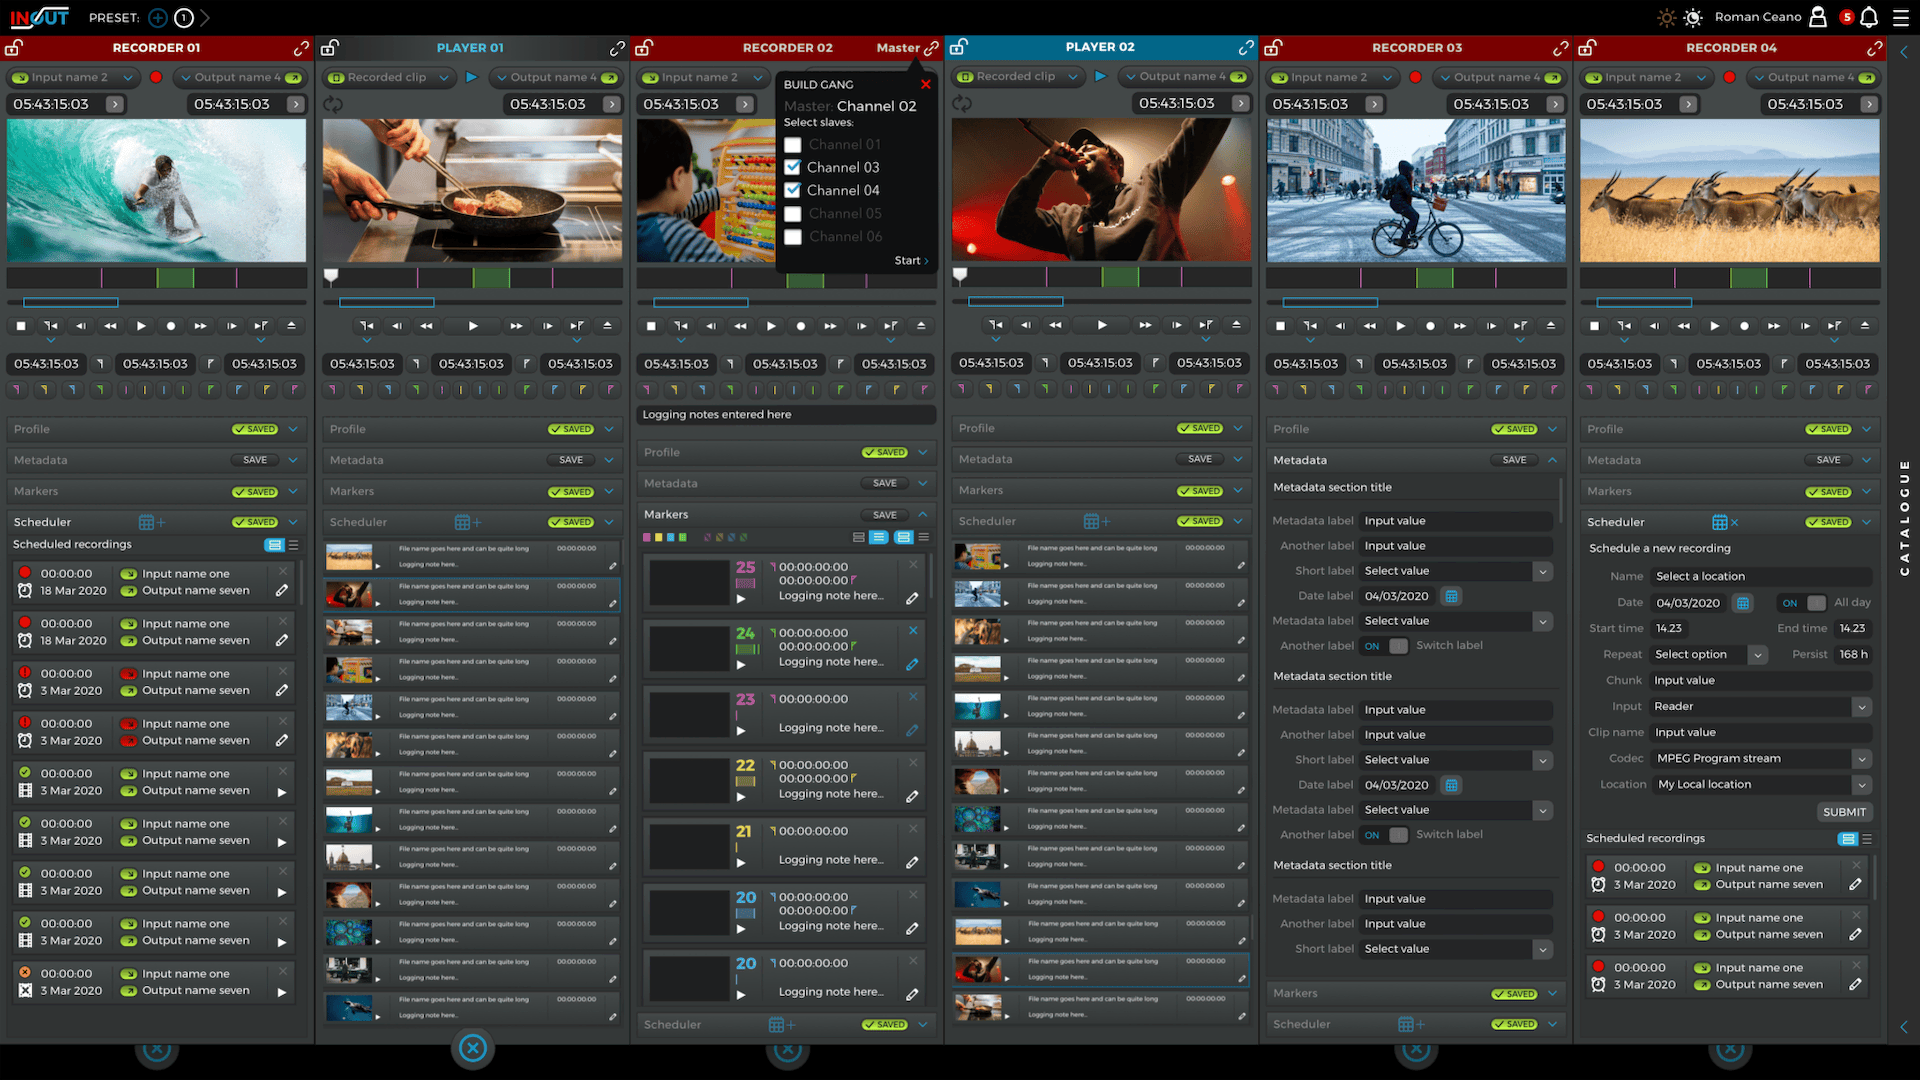Open date picker calendar in Scheduler form
Viewport: 1920px width, 1080px height.
[1743, 603]
